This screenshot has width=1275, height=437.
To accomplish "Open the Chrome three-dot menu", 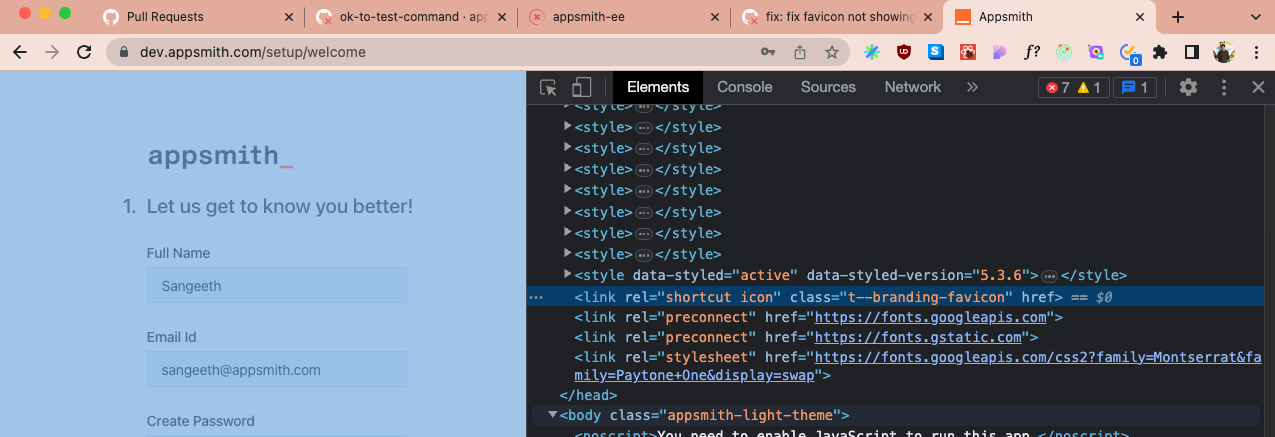I will 1256,52.
